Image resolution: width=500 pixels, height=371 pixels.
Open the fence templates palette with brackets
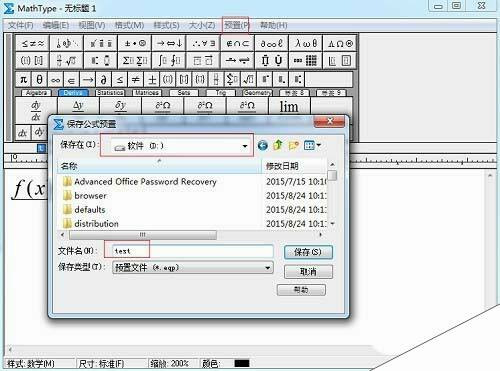[32, 61]
